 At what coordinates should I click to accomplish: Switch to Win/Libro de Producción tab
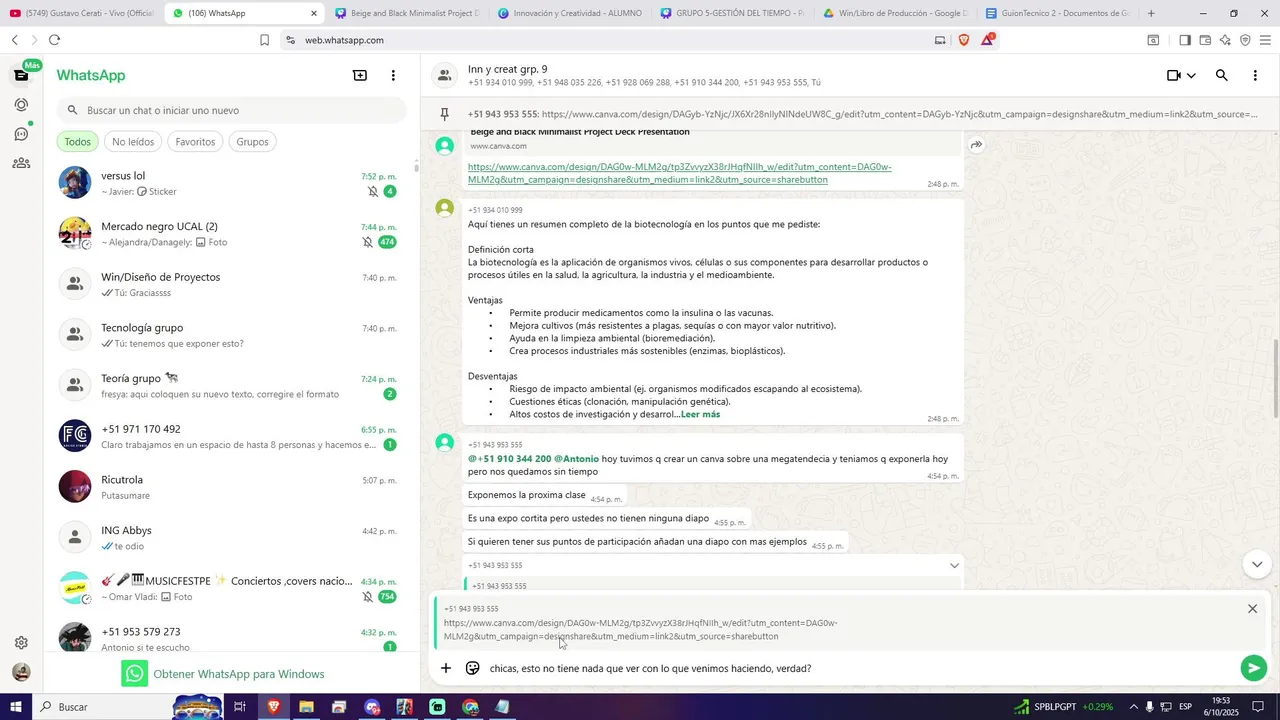(x=895, y=13)
